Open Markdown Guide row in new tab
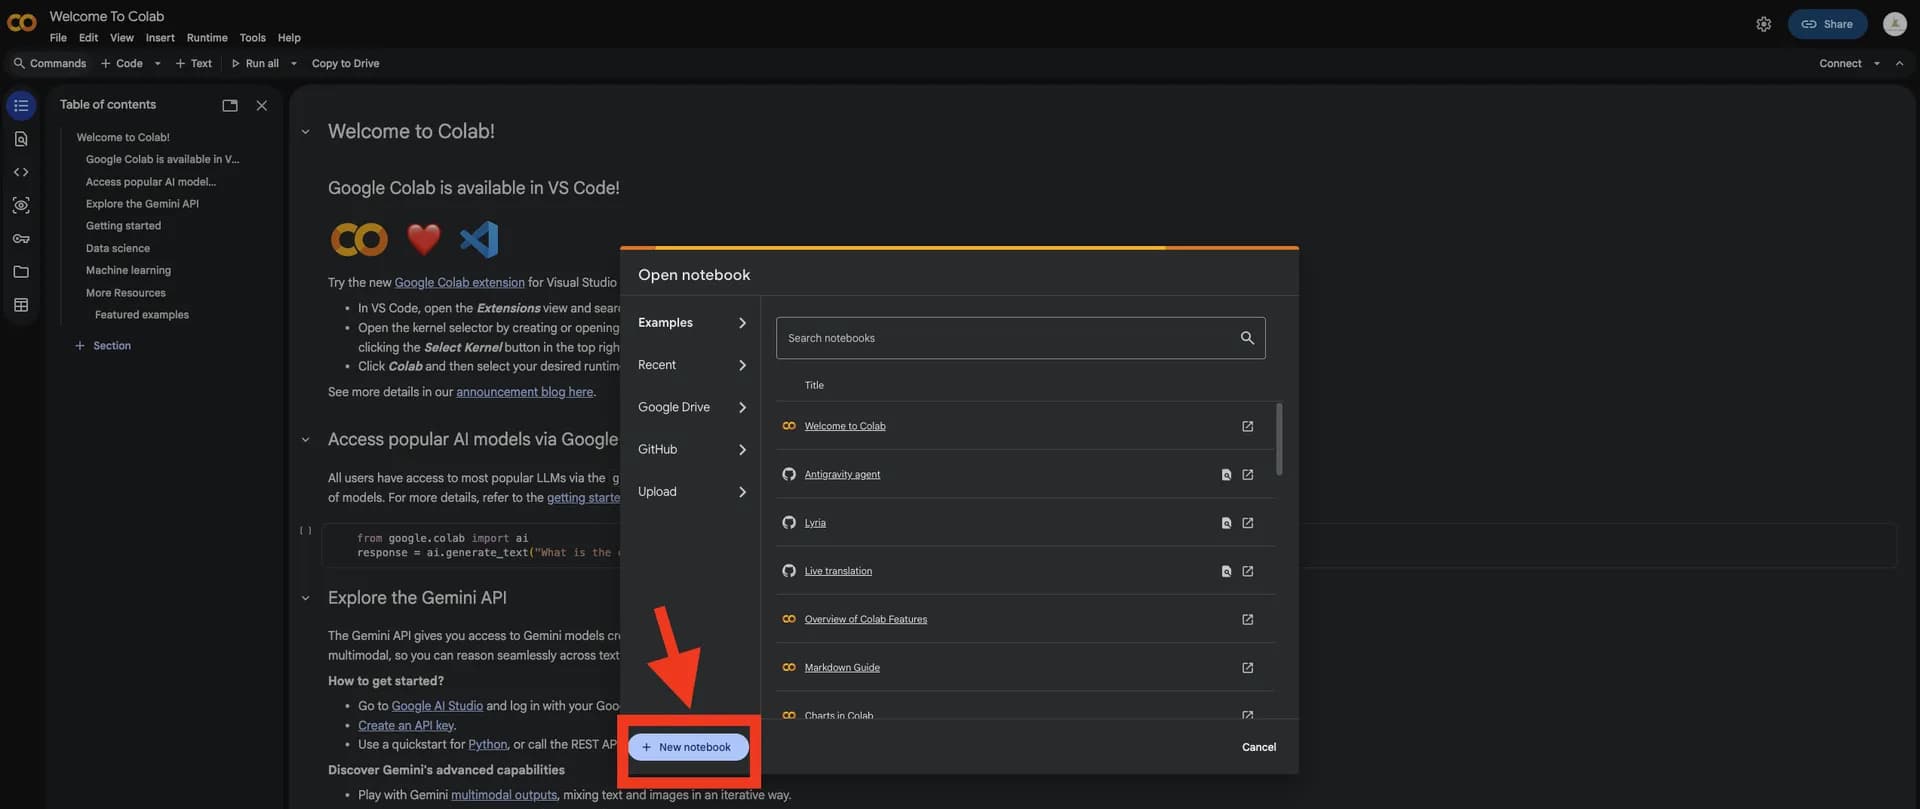 1248,668
